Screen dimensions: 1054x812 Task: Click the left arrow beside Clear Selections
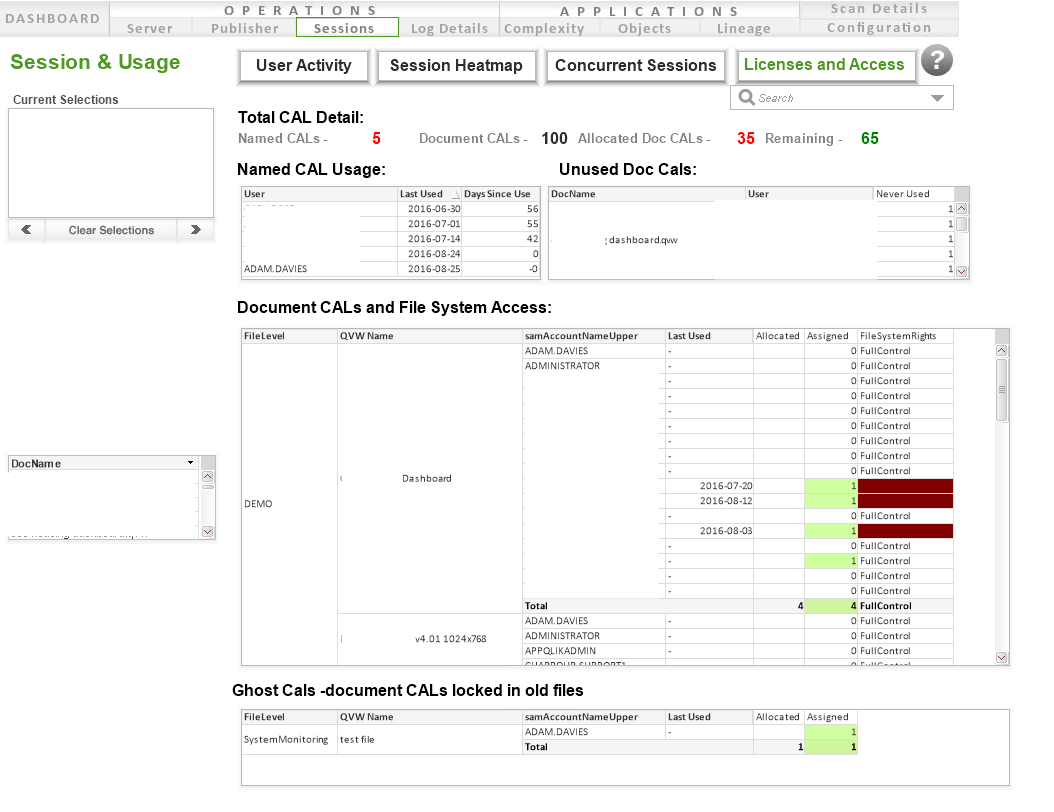(26, 229)
